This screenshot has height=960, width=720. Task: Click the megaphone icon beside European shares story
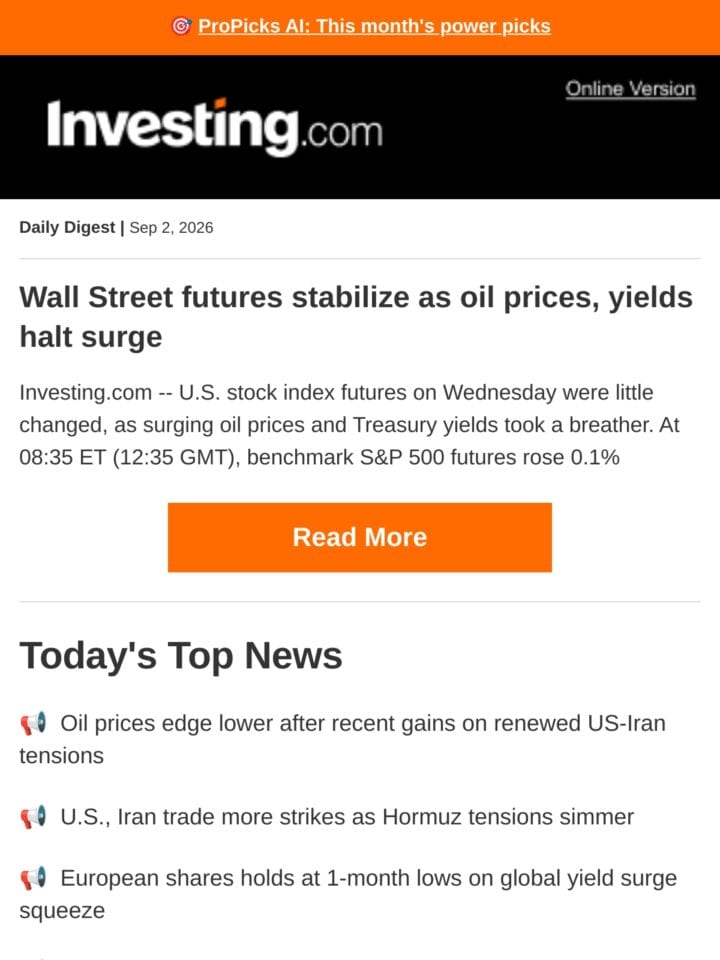(x=33, y=878)
